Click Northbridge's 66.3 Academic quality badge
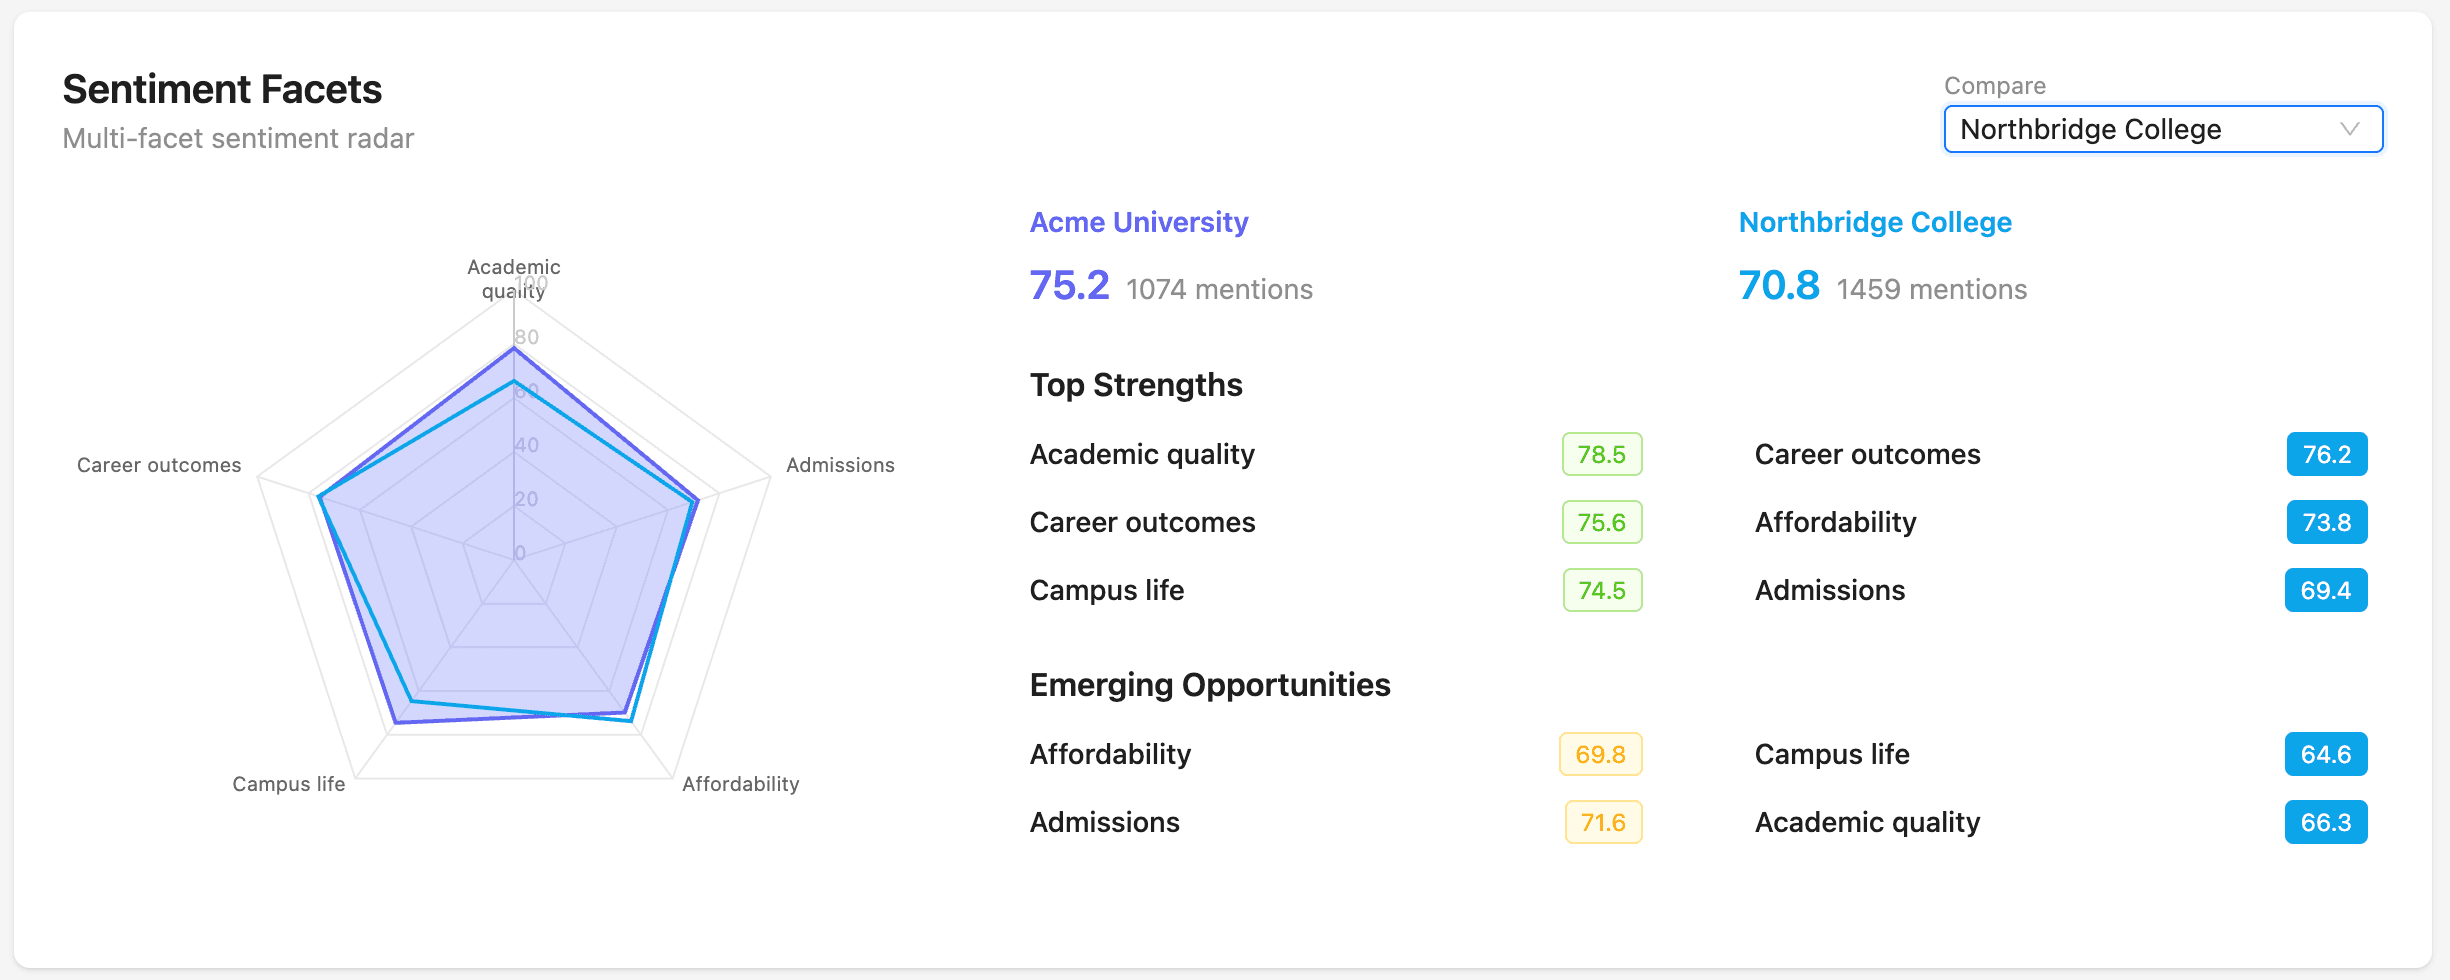 coord(2326,821)
